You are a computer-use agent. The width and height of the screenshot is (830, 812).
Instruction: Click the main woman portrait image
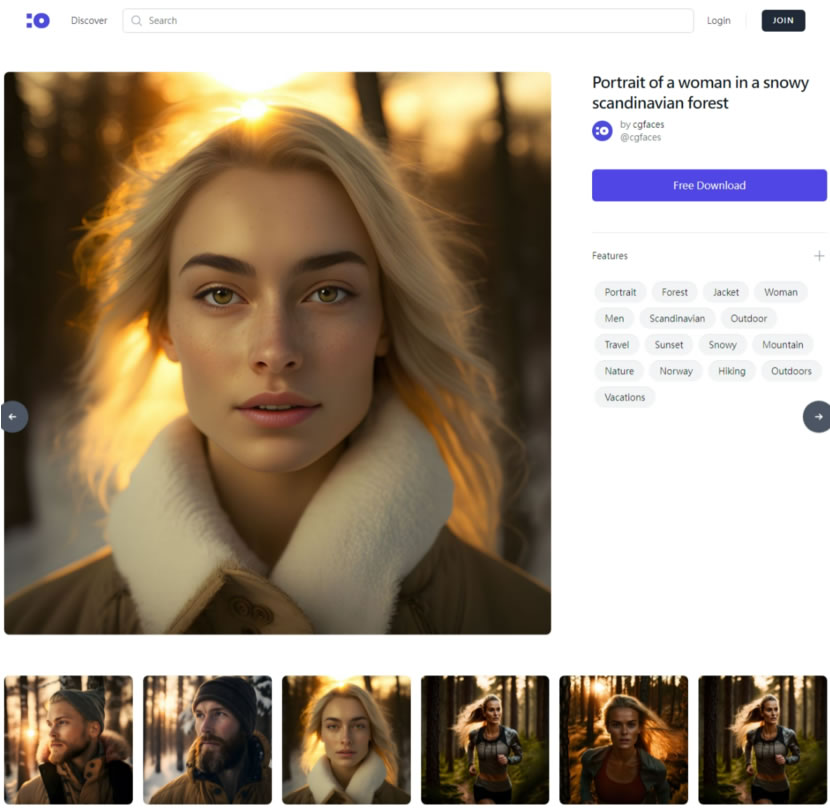coord(277,353)
